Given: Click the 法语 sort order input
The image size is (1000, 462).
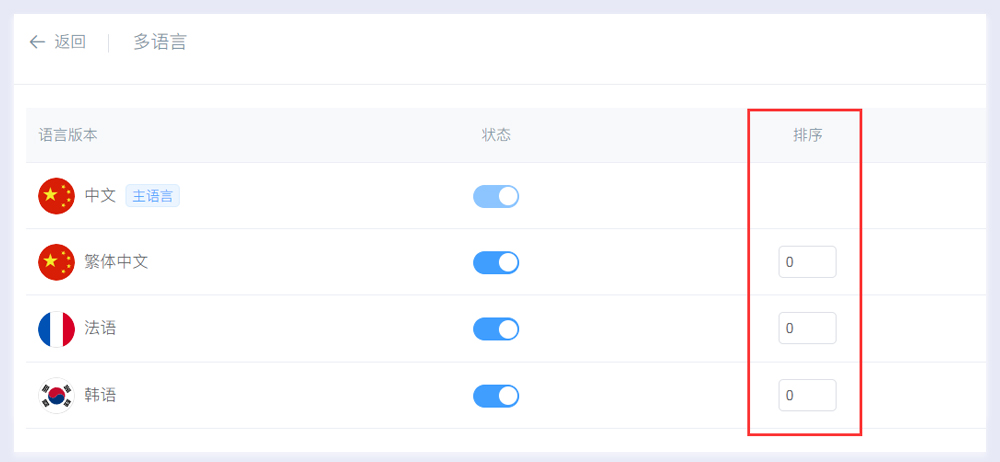Looking at the screenshot, I should click(807, 329).
